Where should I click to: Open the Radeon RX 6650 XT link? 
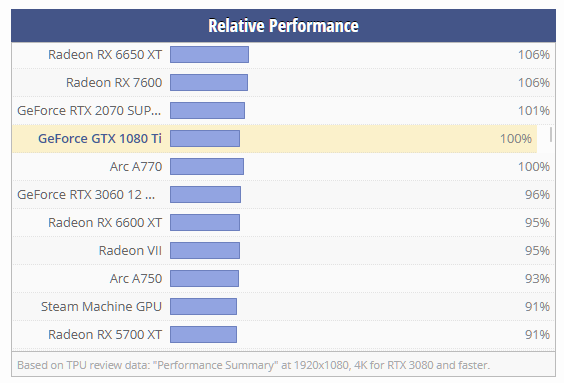coord(105,55)
